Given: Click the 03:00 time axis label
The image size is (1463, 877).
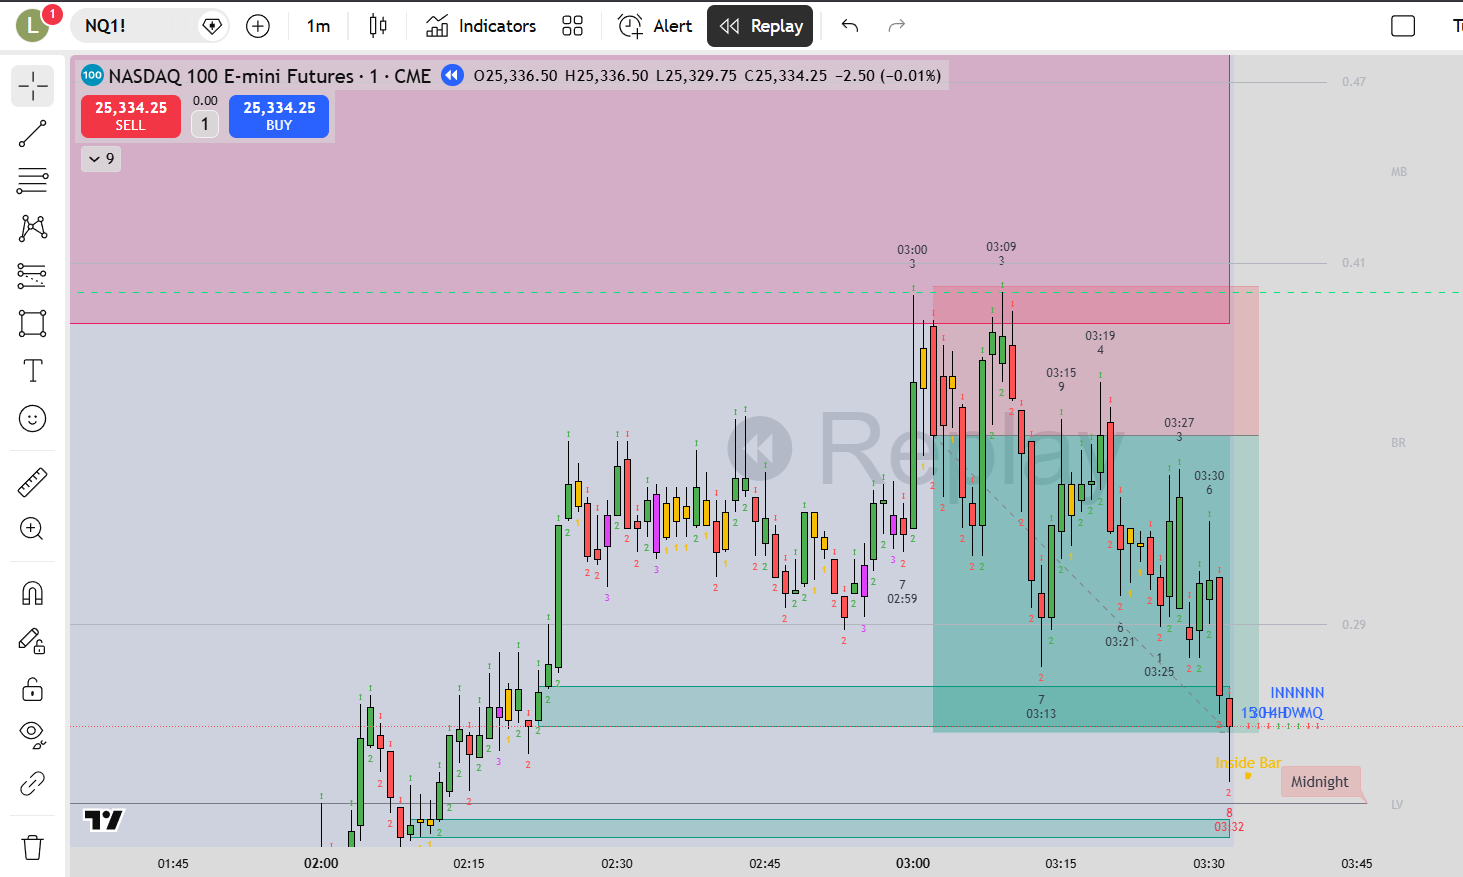Looking at the screenshot, I should (913, 863).
